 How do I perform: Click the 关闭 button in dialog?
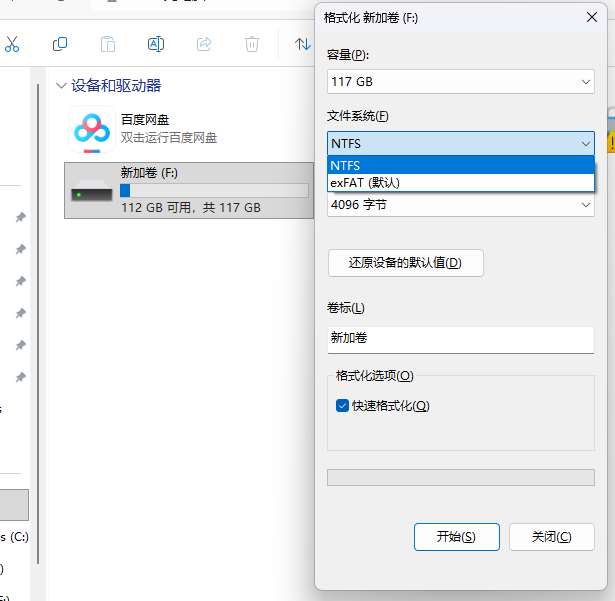[x=551, y=537]
